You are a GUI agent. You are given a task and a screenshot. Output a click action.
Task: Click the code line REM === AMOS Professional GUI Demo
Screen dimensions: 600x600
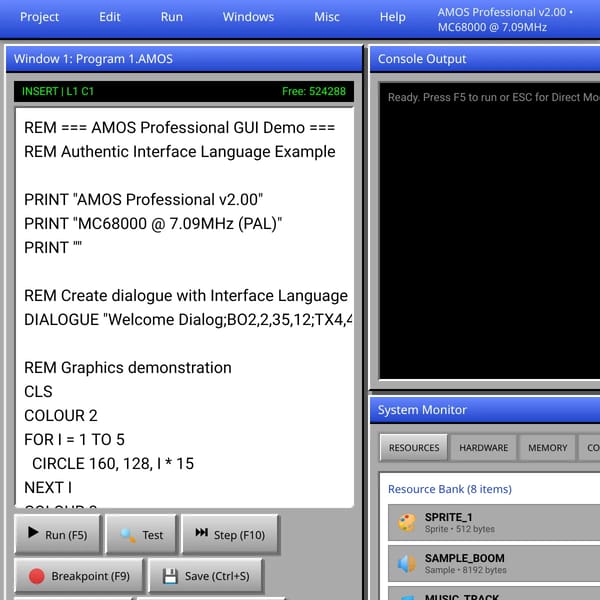pyautogui.click(x=179, y=127)
